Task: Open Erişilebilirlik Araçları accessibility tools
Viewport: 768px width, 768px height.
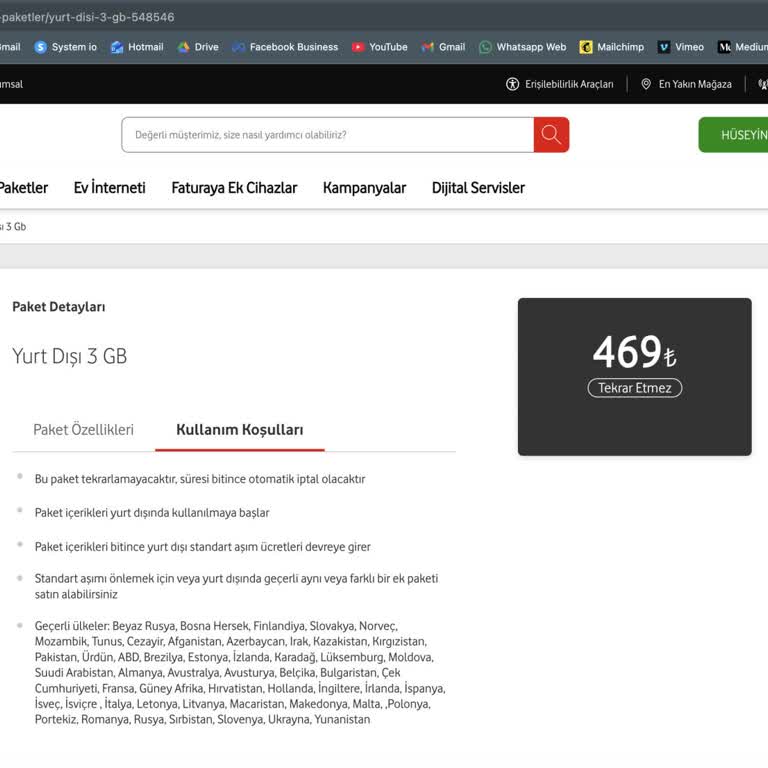Action: (x=560, y=84)
